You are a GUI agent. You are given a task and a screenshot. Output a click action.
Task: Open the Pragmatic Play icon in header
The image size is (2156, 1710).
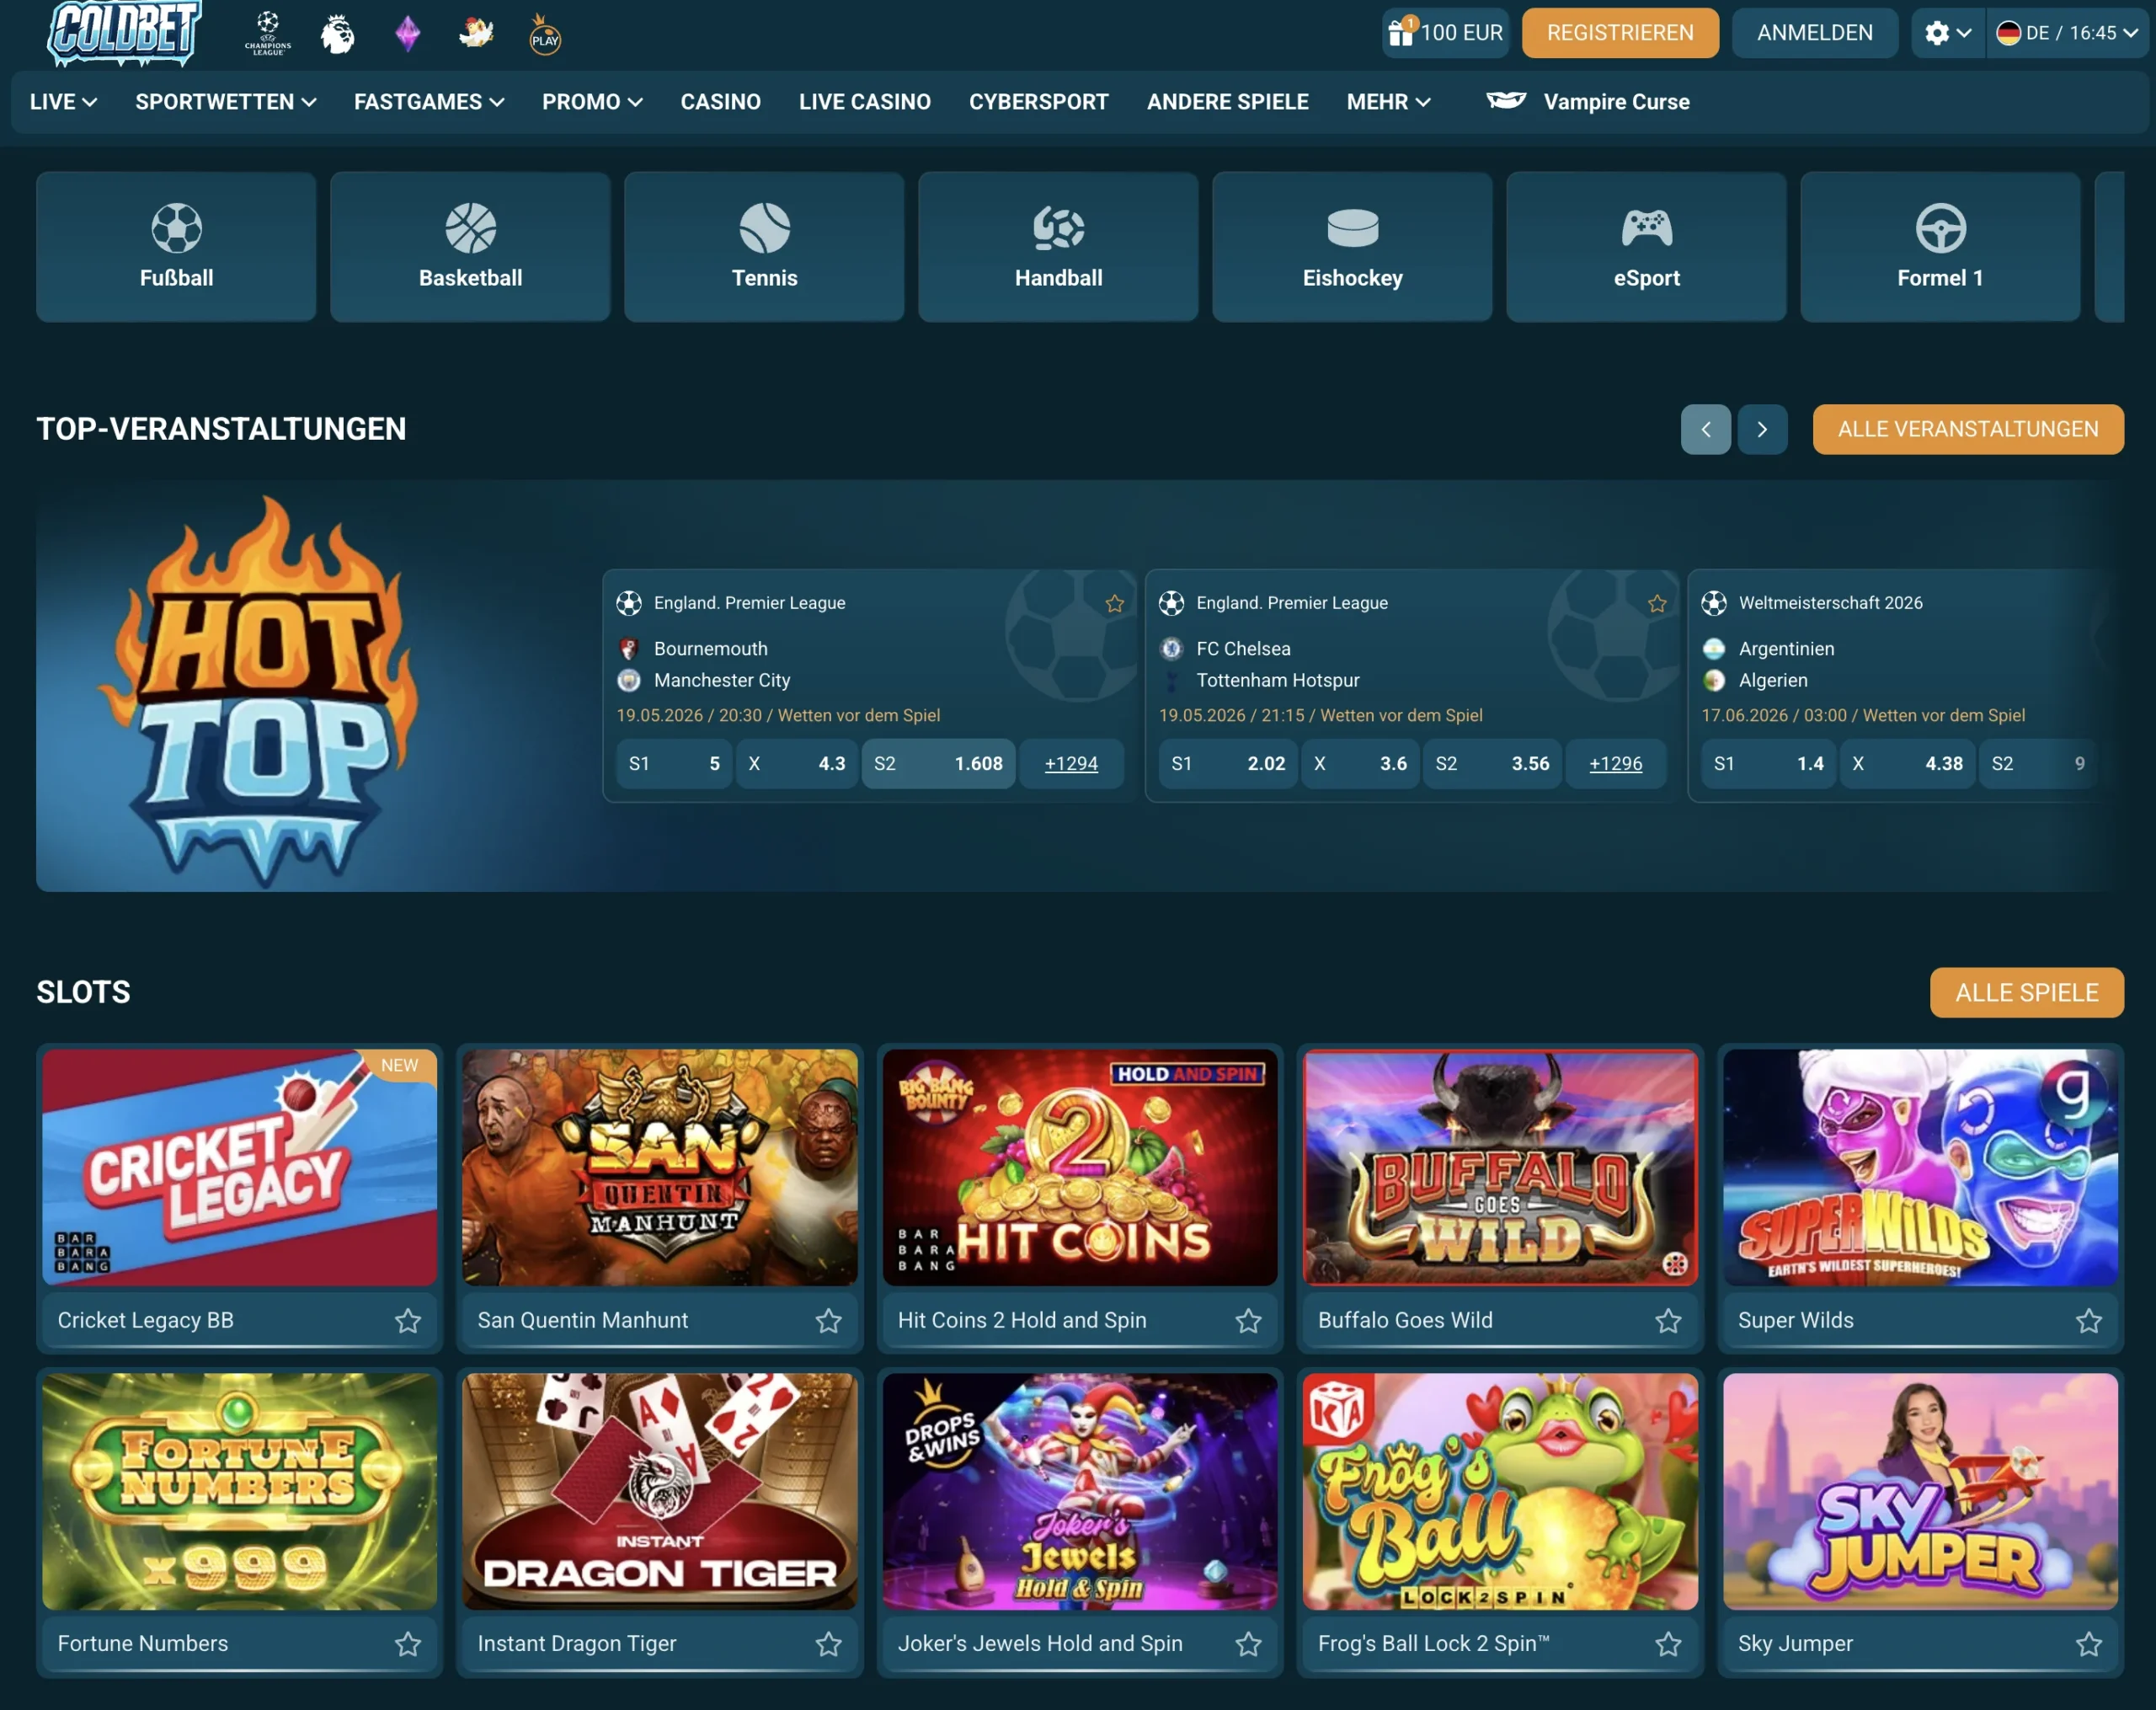pyautogui.click(x=545, y=34)
